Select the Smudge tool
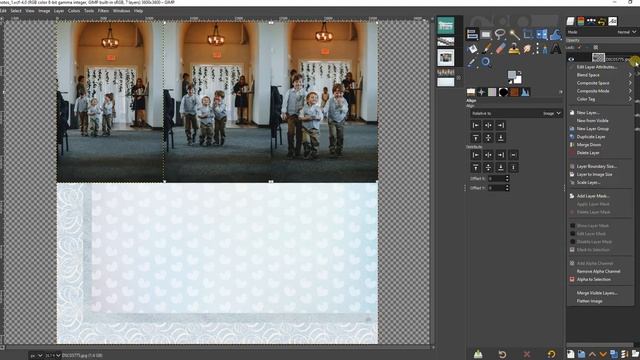 528,49
